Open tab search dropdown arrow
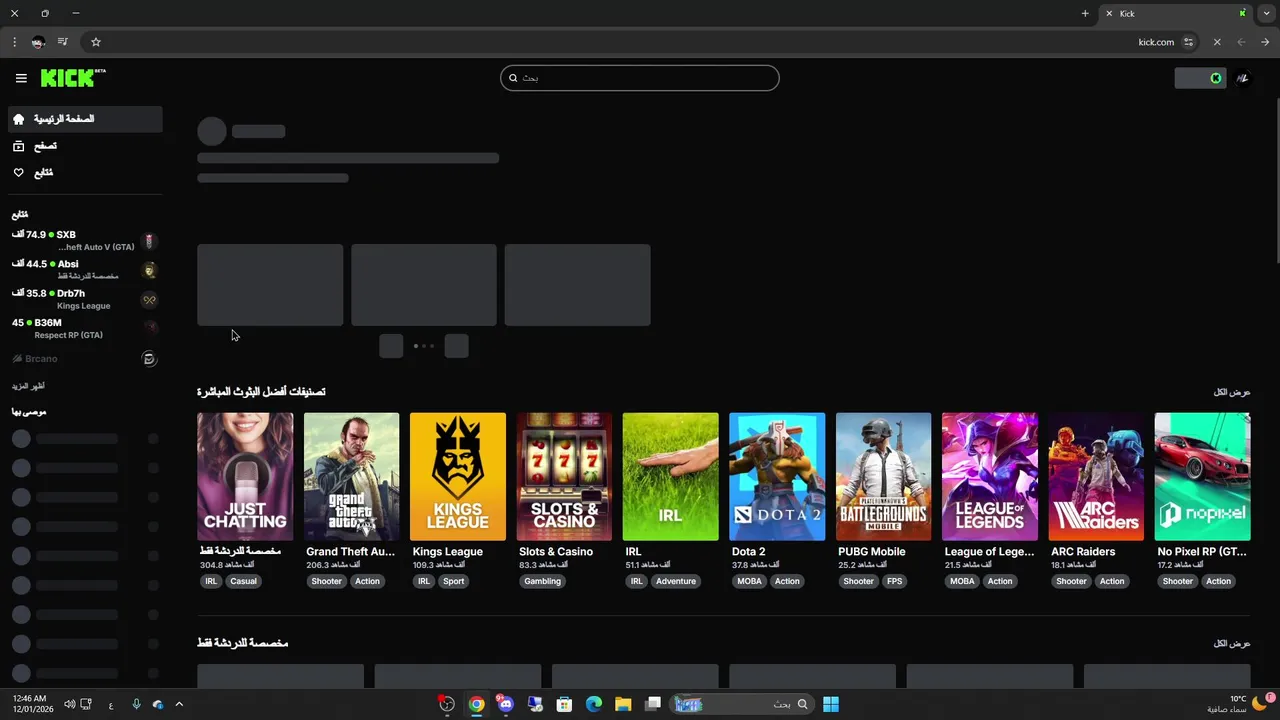1280x720 pixels. click(1267, 13)
